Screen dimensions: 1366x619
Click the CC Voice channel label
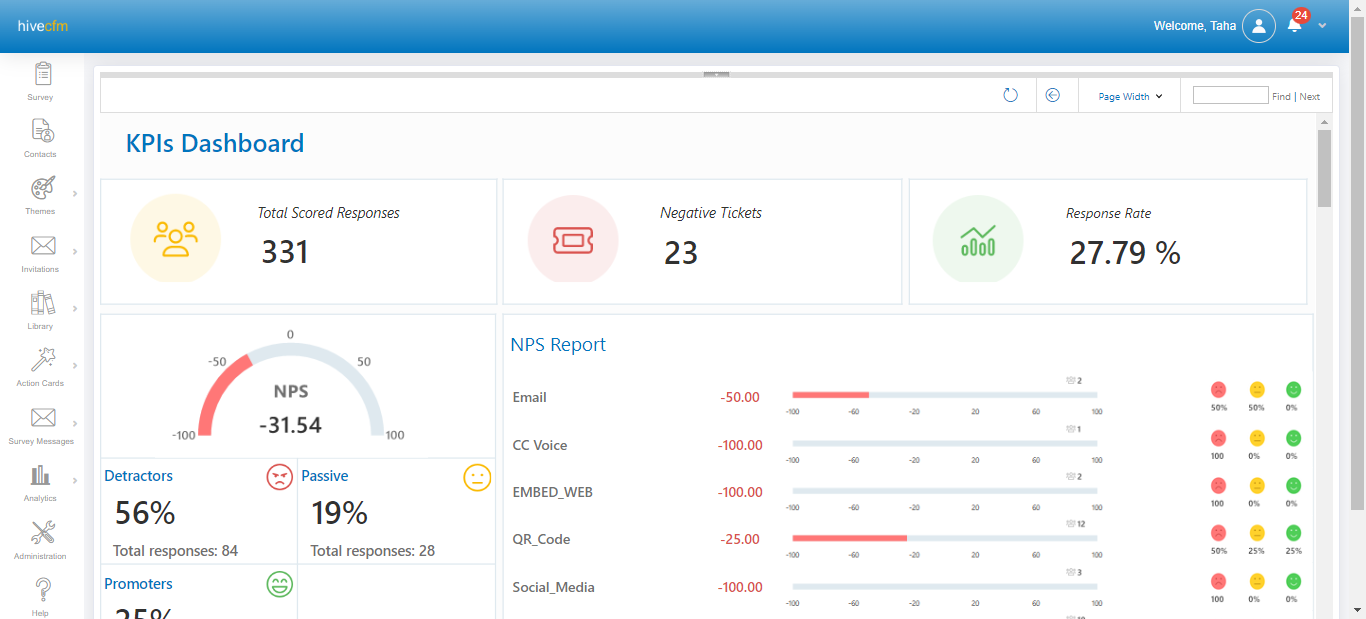[x=540, y=445]
